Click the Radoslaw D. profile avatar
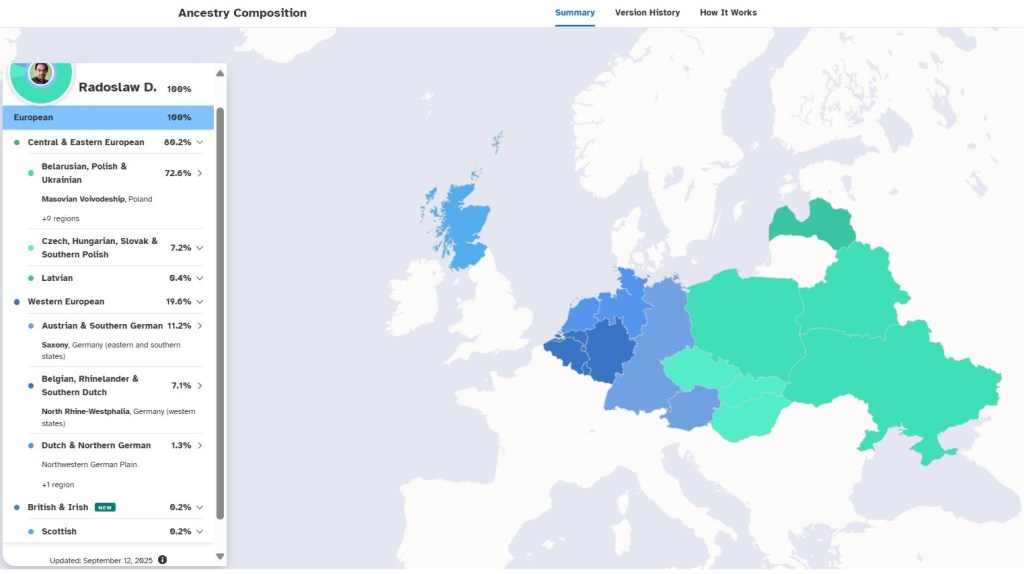The image size is (1024, 574). (40, 75)
